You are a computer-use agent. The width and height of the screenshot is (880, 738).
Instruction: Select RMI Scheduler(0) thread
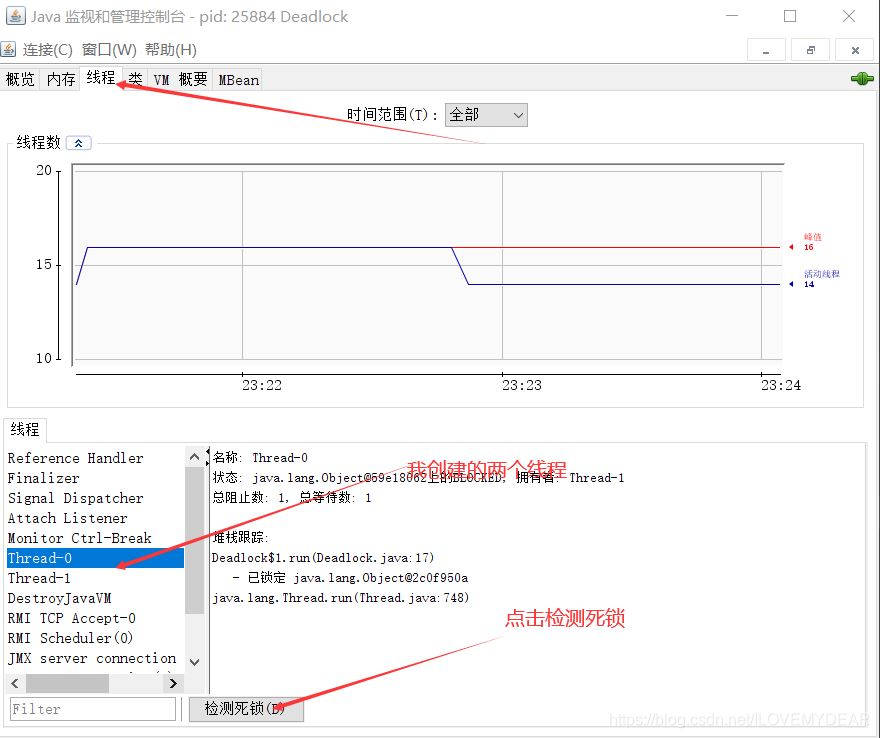tap(95, 638)
